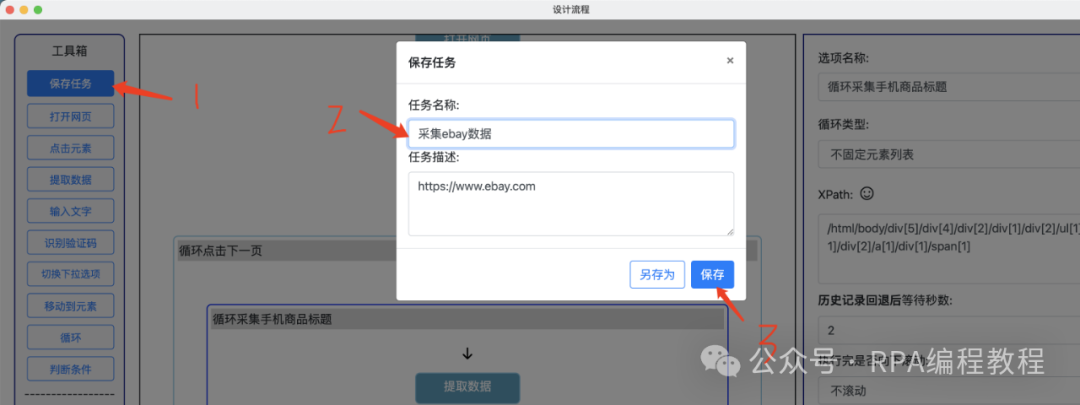Select the 切换下拉选项 tool
The height and width of the screenshot is (405, 1080).
[70, 274]
